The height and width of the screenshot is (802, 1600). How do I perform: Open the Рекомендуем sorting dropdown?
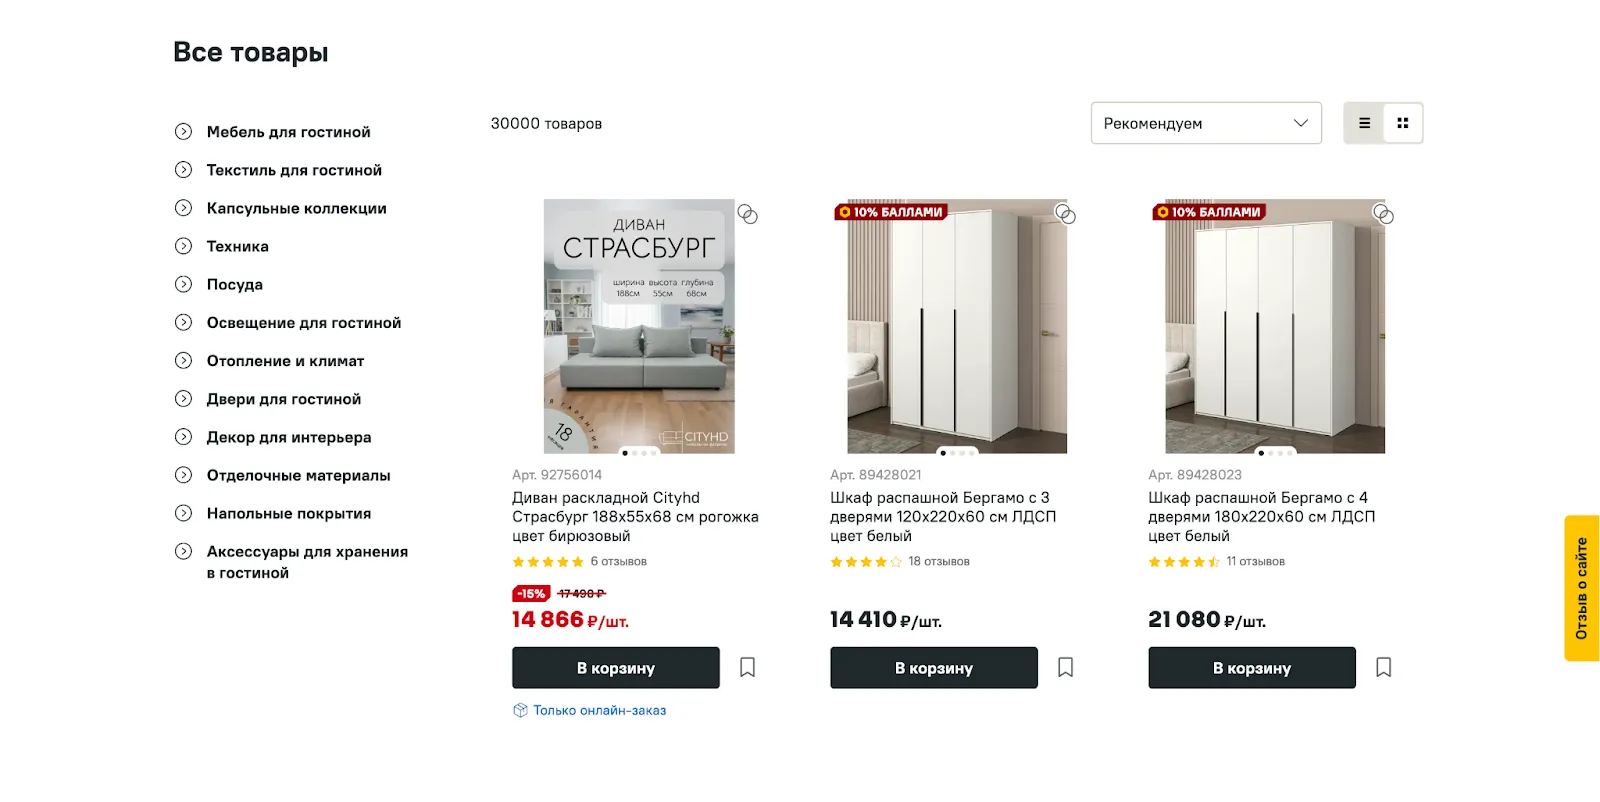tap(1205, 123)
